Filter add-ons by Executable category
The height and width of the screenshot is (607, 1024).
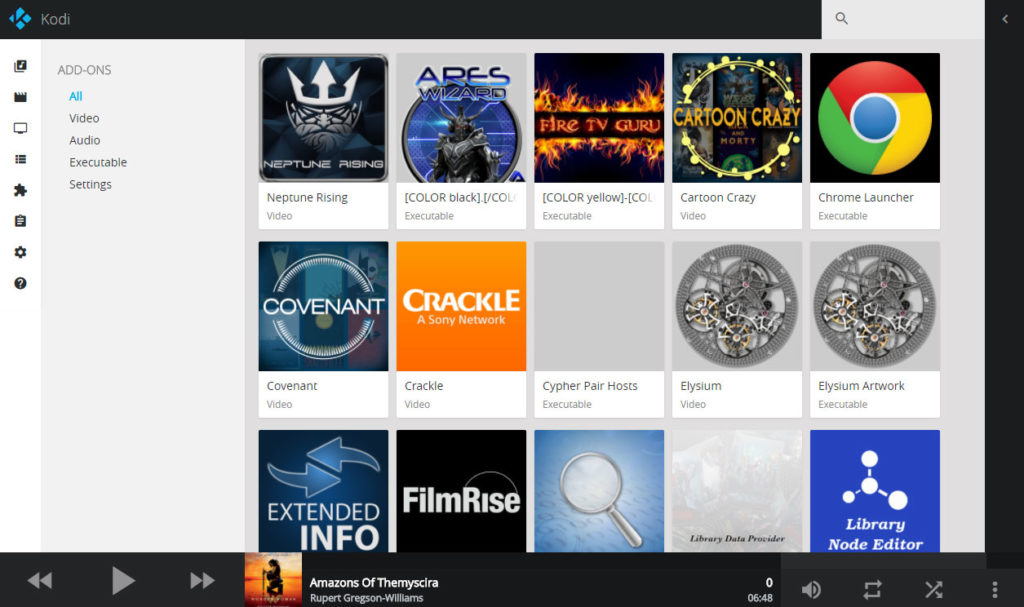point(97,162)
